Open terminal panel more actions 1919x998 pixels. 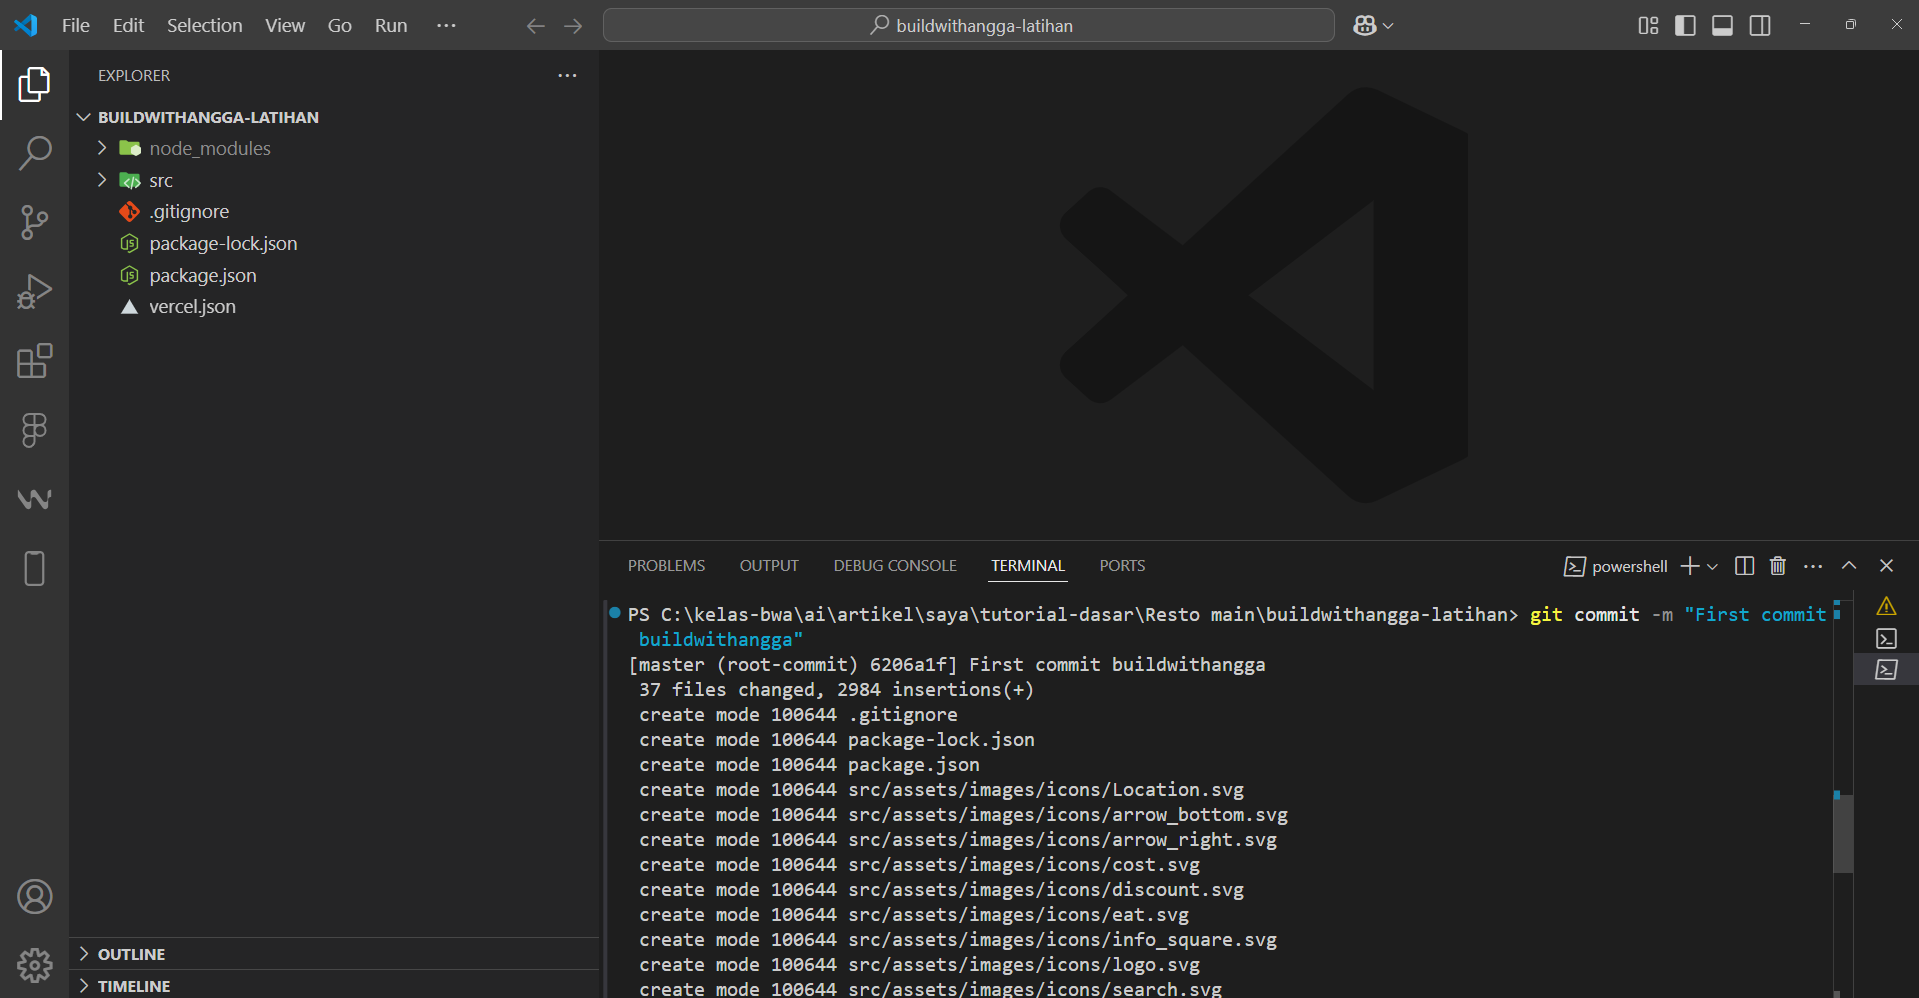[1813, 566]
